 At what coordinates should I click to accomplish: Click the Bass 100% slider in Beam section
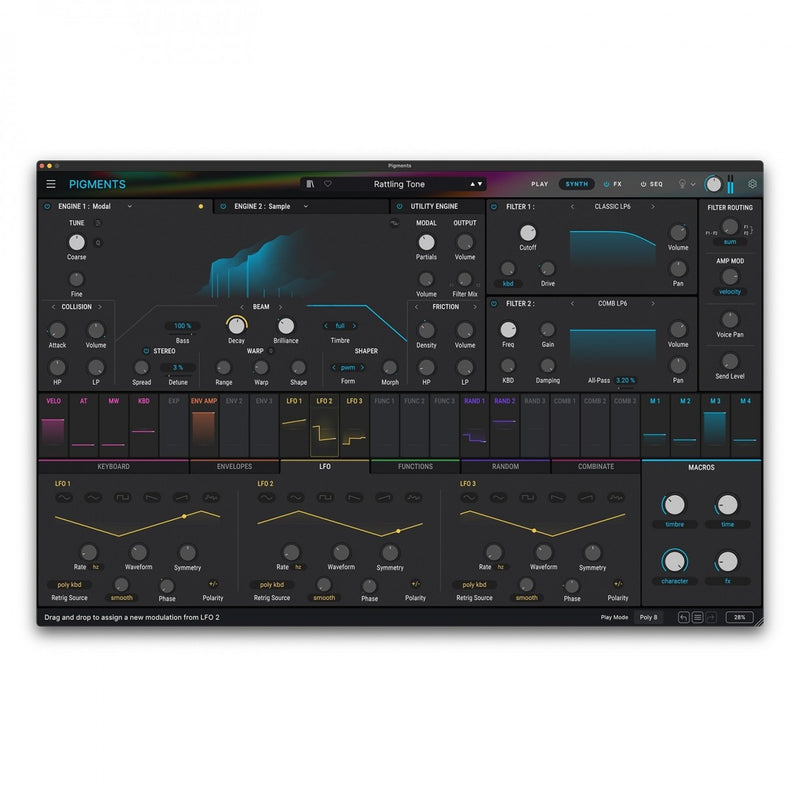[181, 326]
